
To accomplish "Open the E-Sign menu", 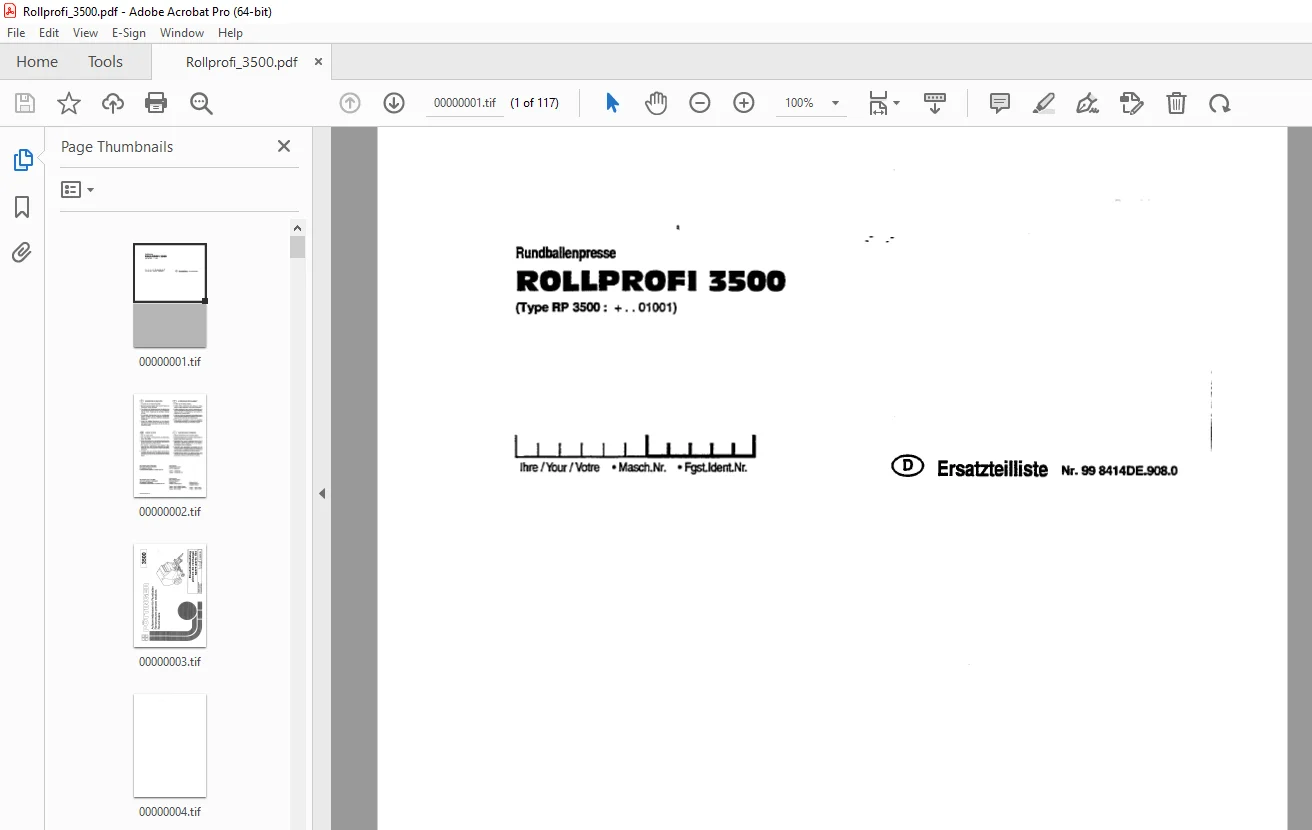I will tap(129, 33).
